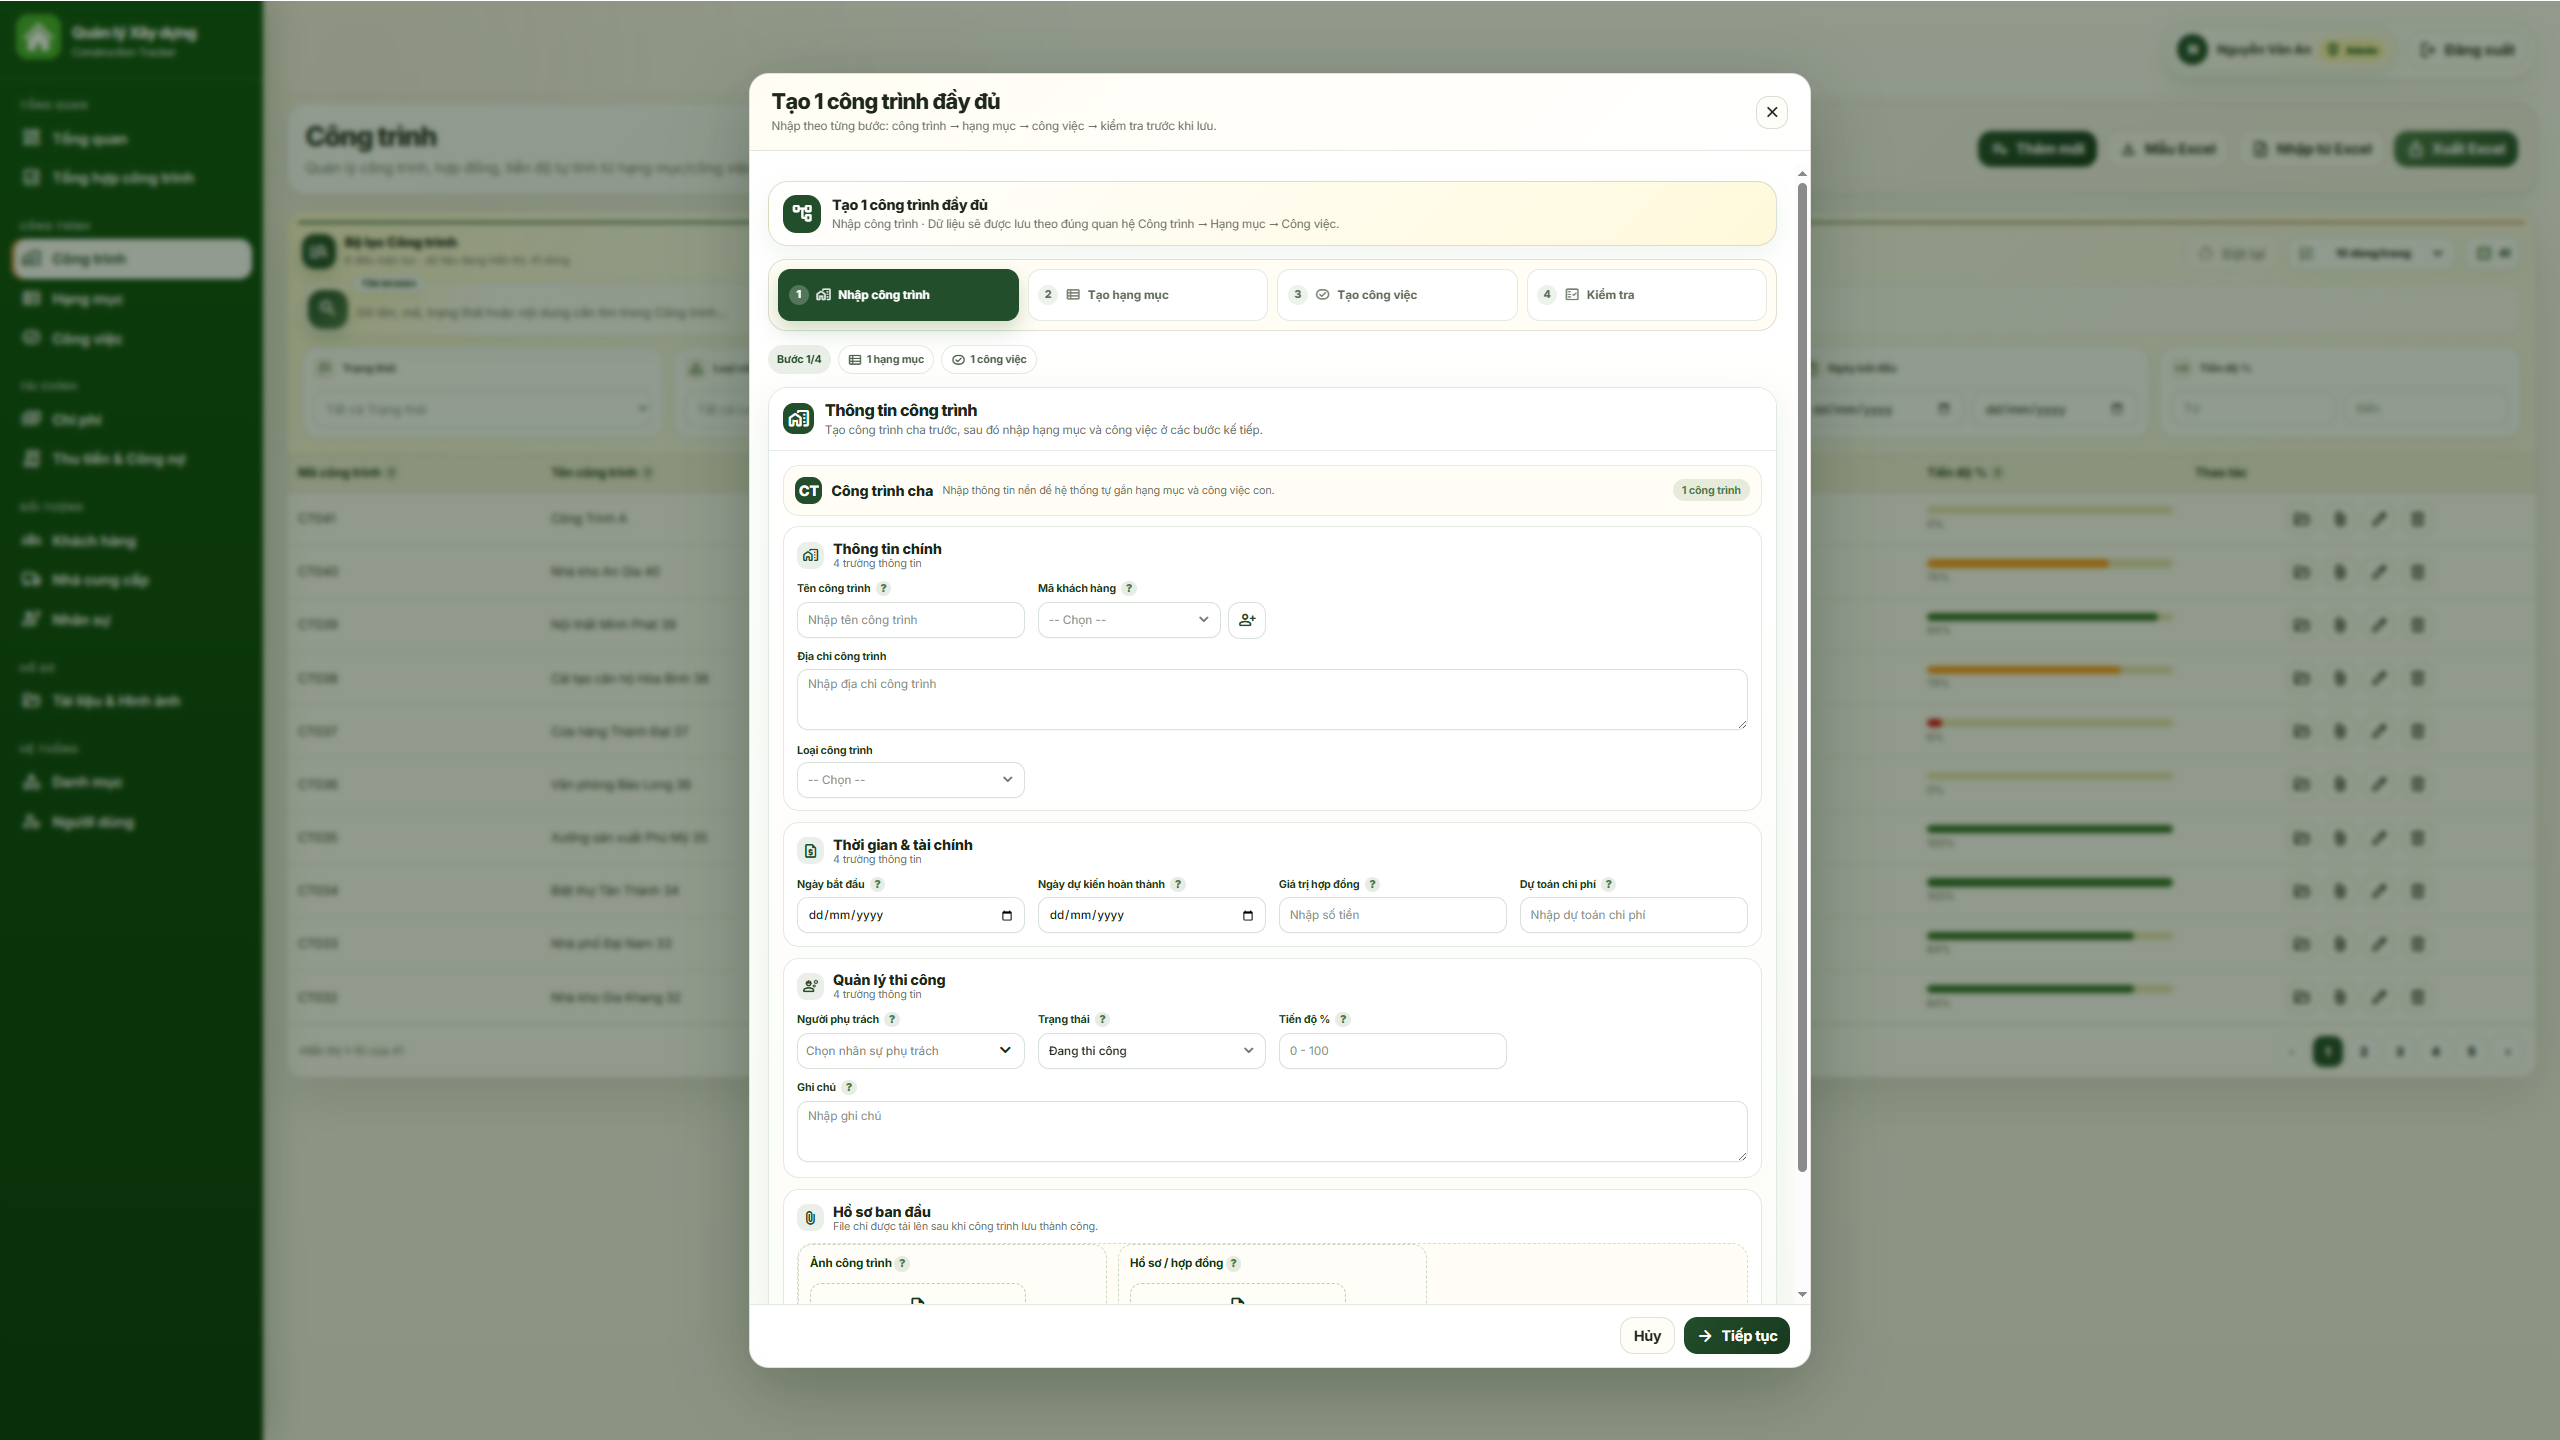Click the scrollbar up arrow in dialog
This screenshot has height=1440, width=2560.
coord(1802,174)
